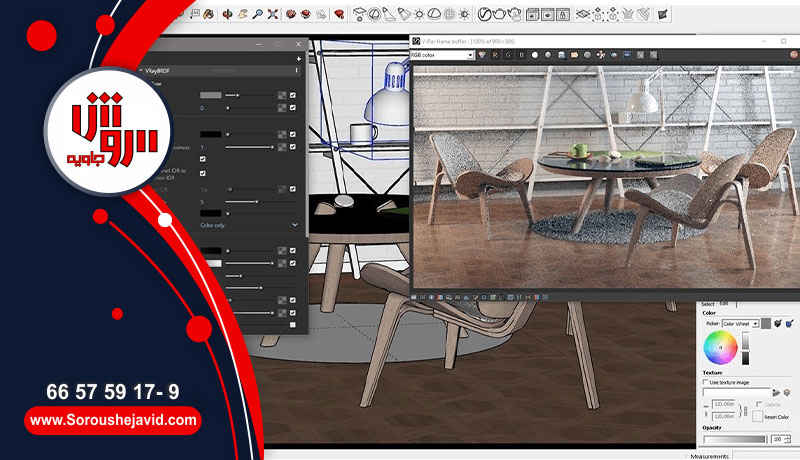The height and width of the screenshot is (460, 800).
Task: Click the frame buffer R channel button
Action: click(x=495, y=55)
